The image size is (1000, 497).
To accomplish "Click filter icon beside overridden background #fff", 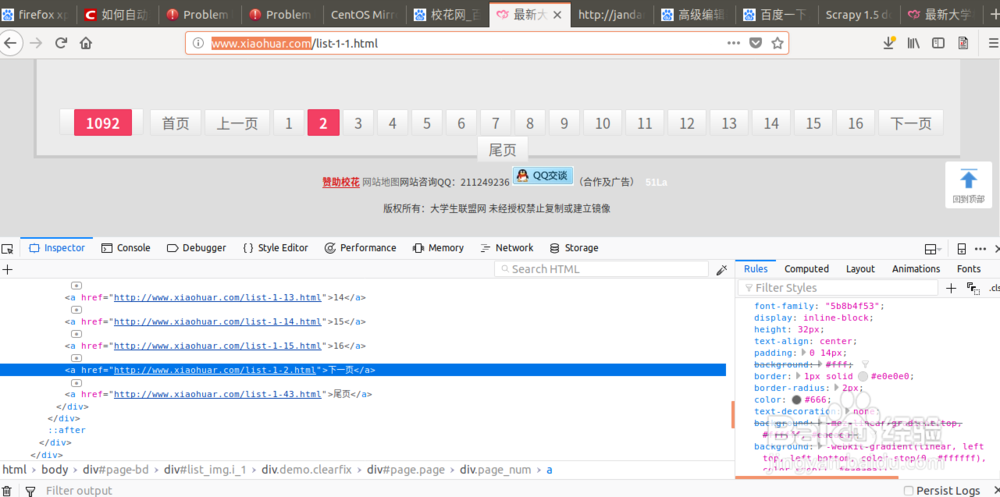I will click(864, 364).
